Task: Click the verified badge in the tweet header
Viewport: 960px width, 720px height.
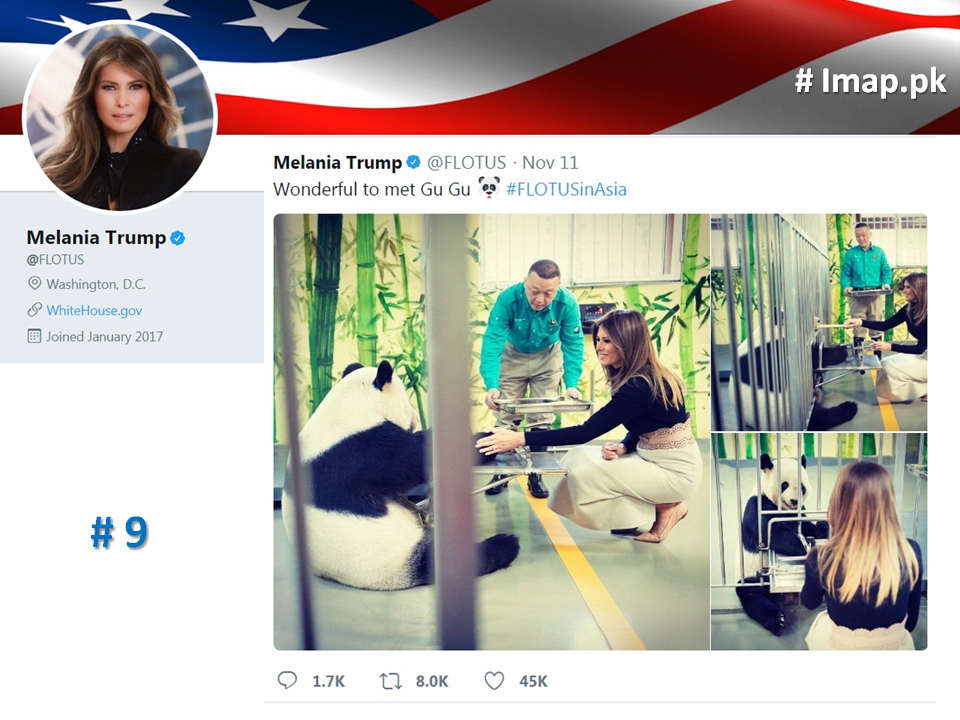Action: (x=413, y=163)
